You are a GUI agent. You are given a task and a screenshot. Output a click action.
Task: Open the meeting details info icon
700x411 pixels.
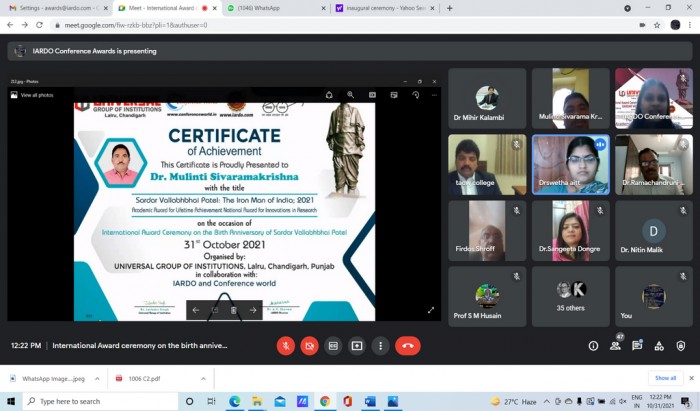[593, 346]
